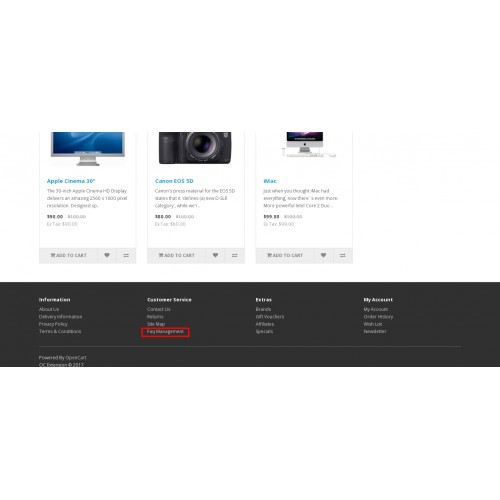This screenshot has width=500, height=500.
Task: Click compare arrows icon for iMac
Action: pyautogui.click(x=343, y=255)
